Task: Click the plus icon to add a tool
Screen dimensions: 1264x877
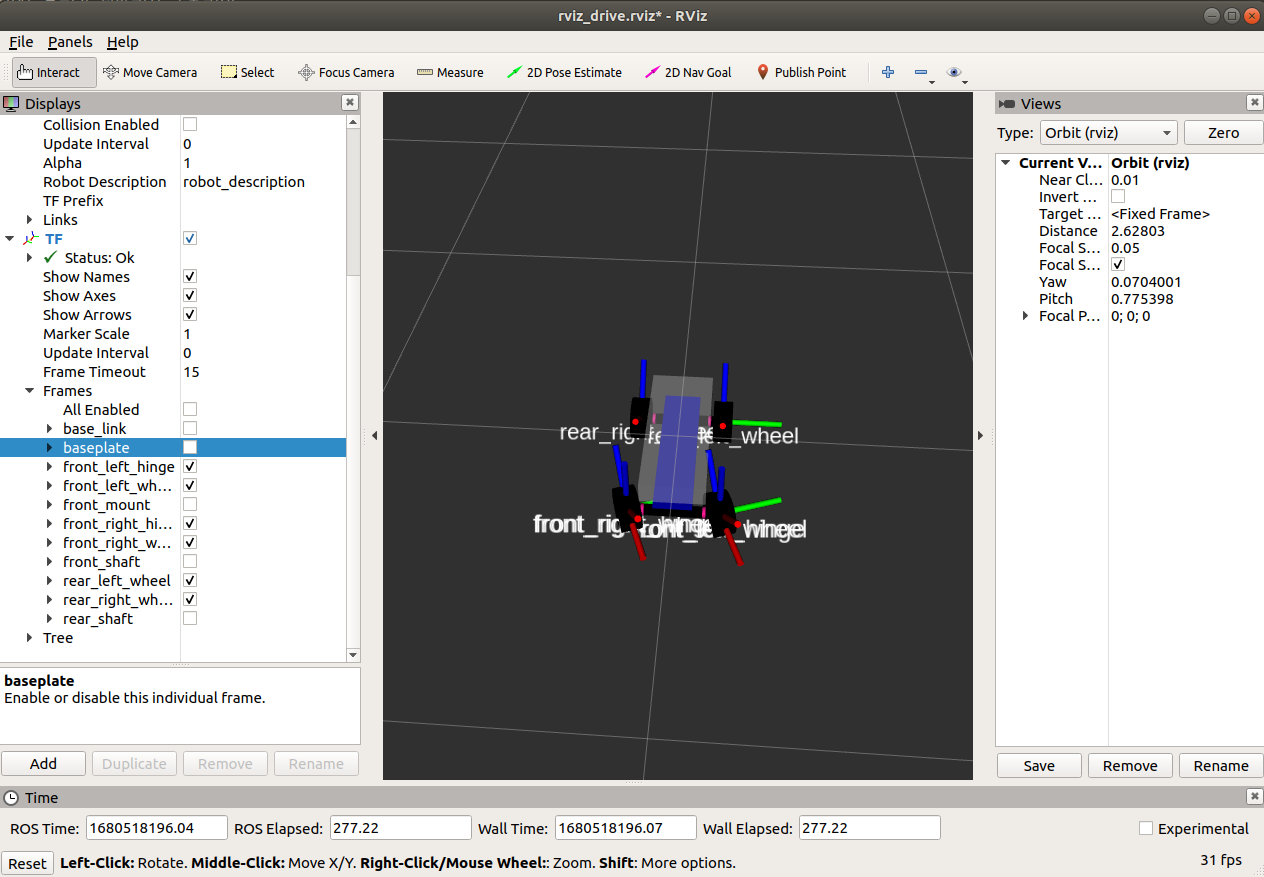Action: [x=887, y=72]
